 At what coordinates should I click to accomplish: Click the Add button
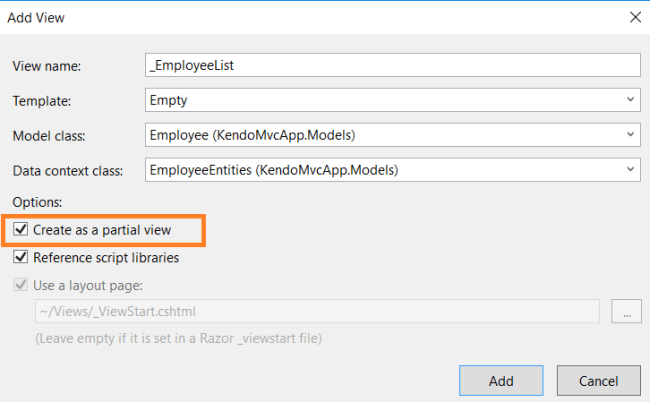[x=501, y=380]
